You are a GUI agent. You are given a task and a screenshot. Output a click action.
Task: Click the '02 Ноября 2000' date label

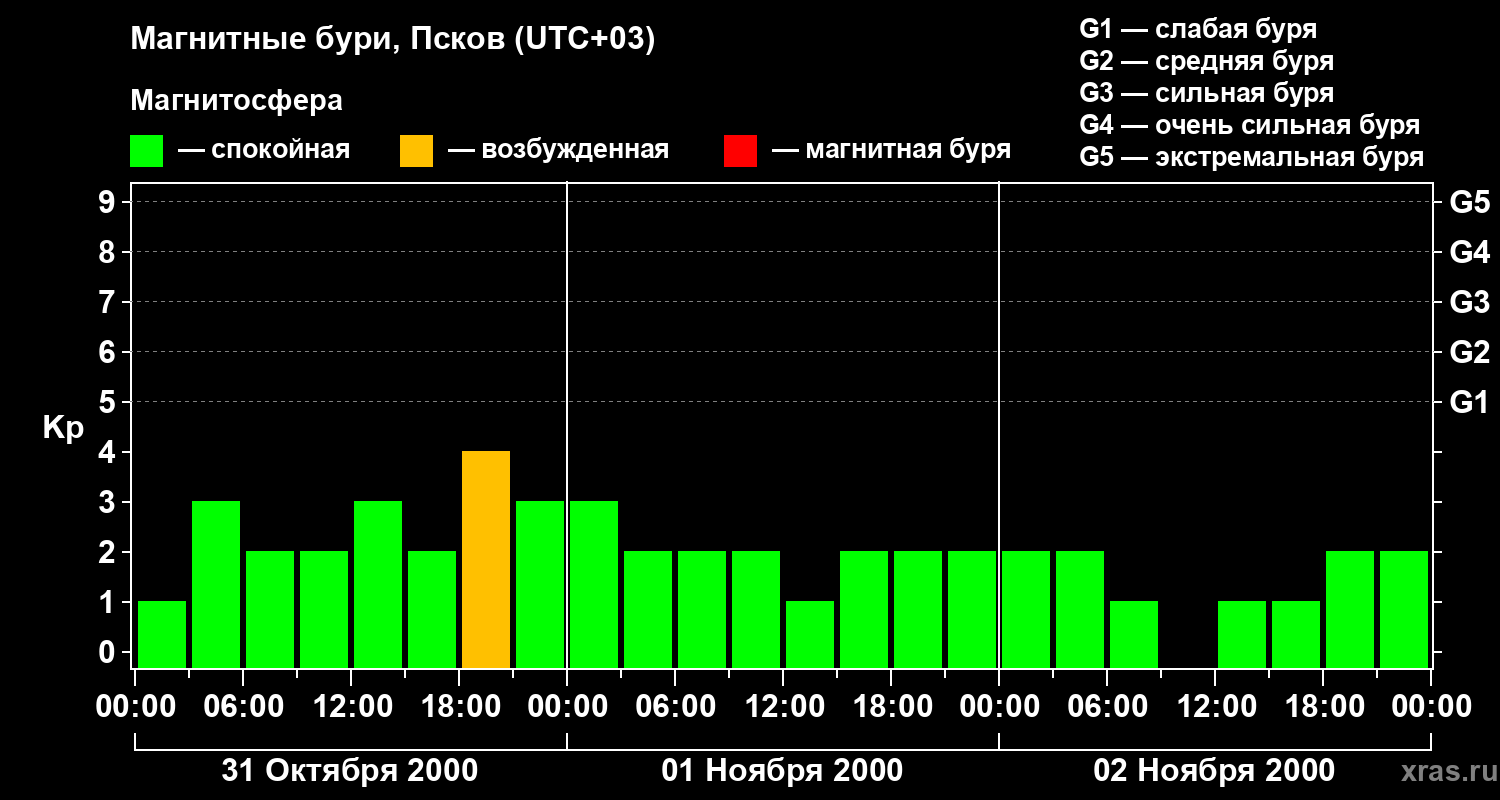pos(1214,771)
